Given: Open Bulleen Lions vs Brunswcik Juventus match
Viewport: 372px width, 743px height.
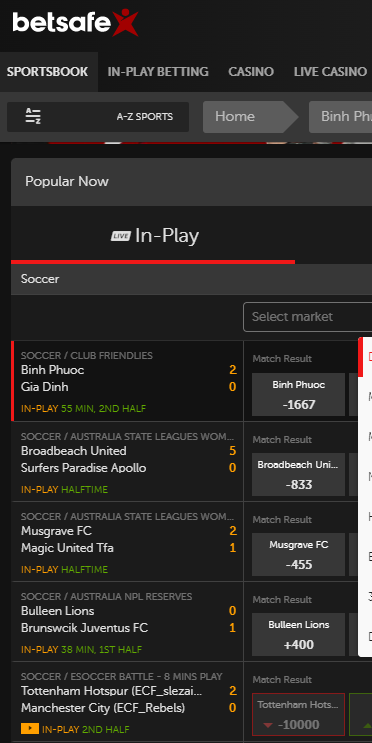Looking at the screenshot, I should pos(128,621).
